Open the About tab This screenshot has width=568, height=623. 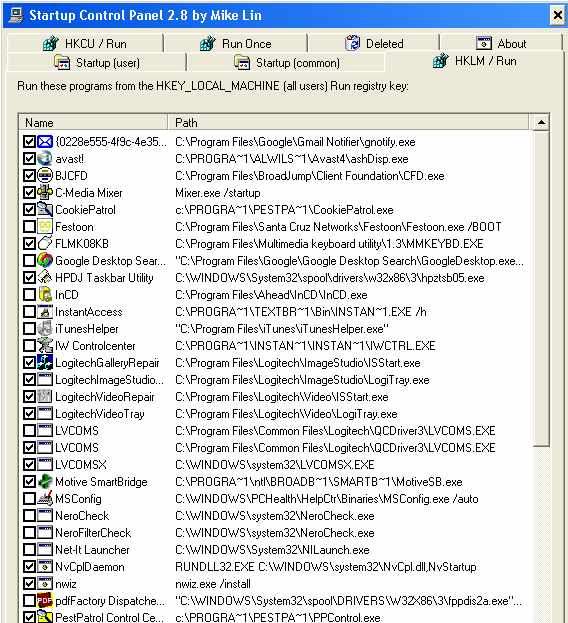pos(501,43)
